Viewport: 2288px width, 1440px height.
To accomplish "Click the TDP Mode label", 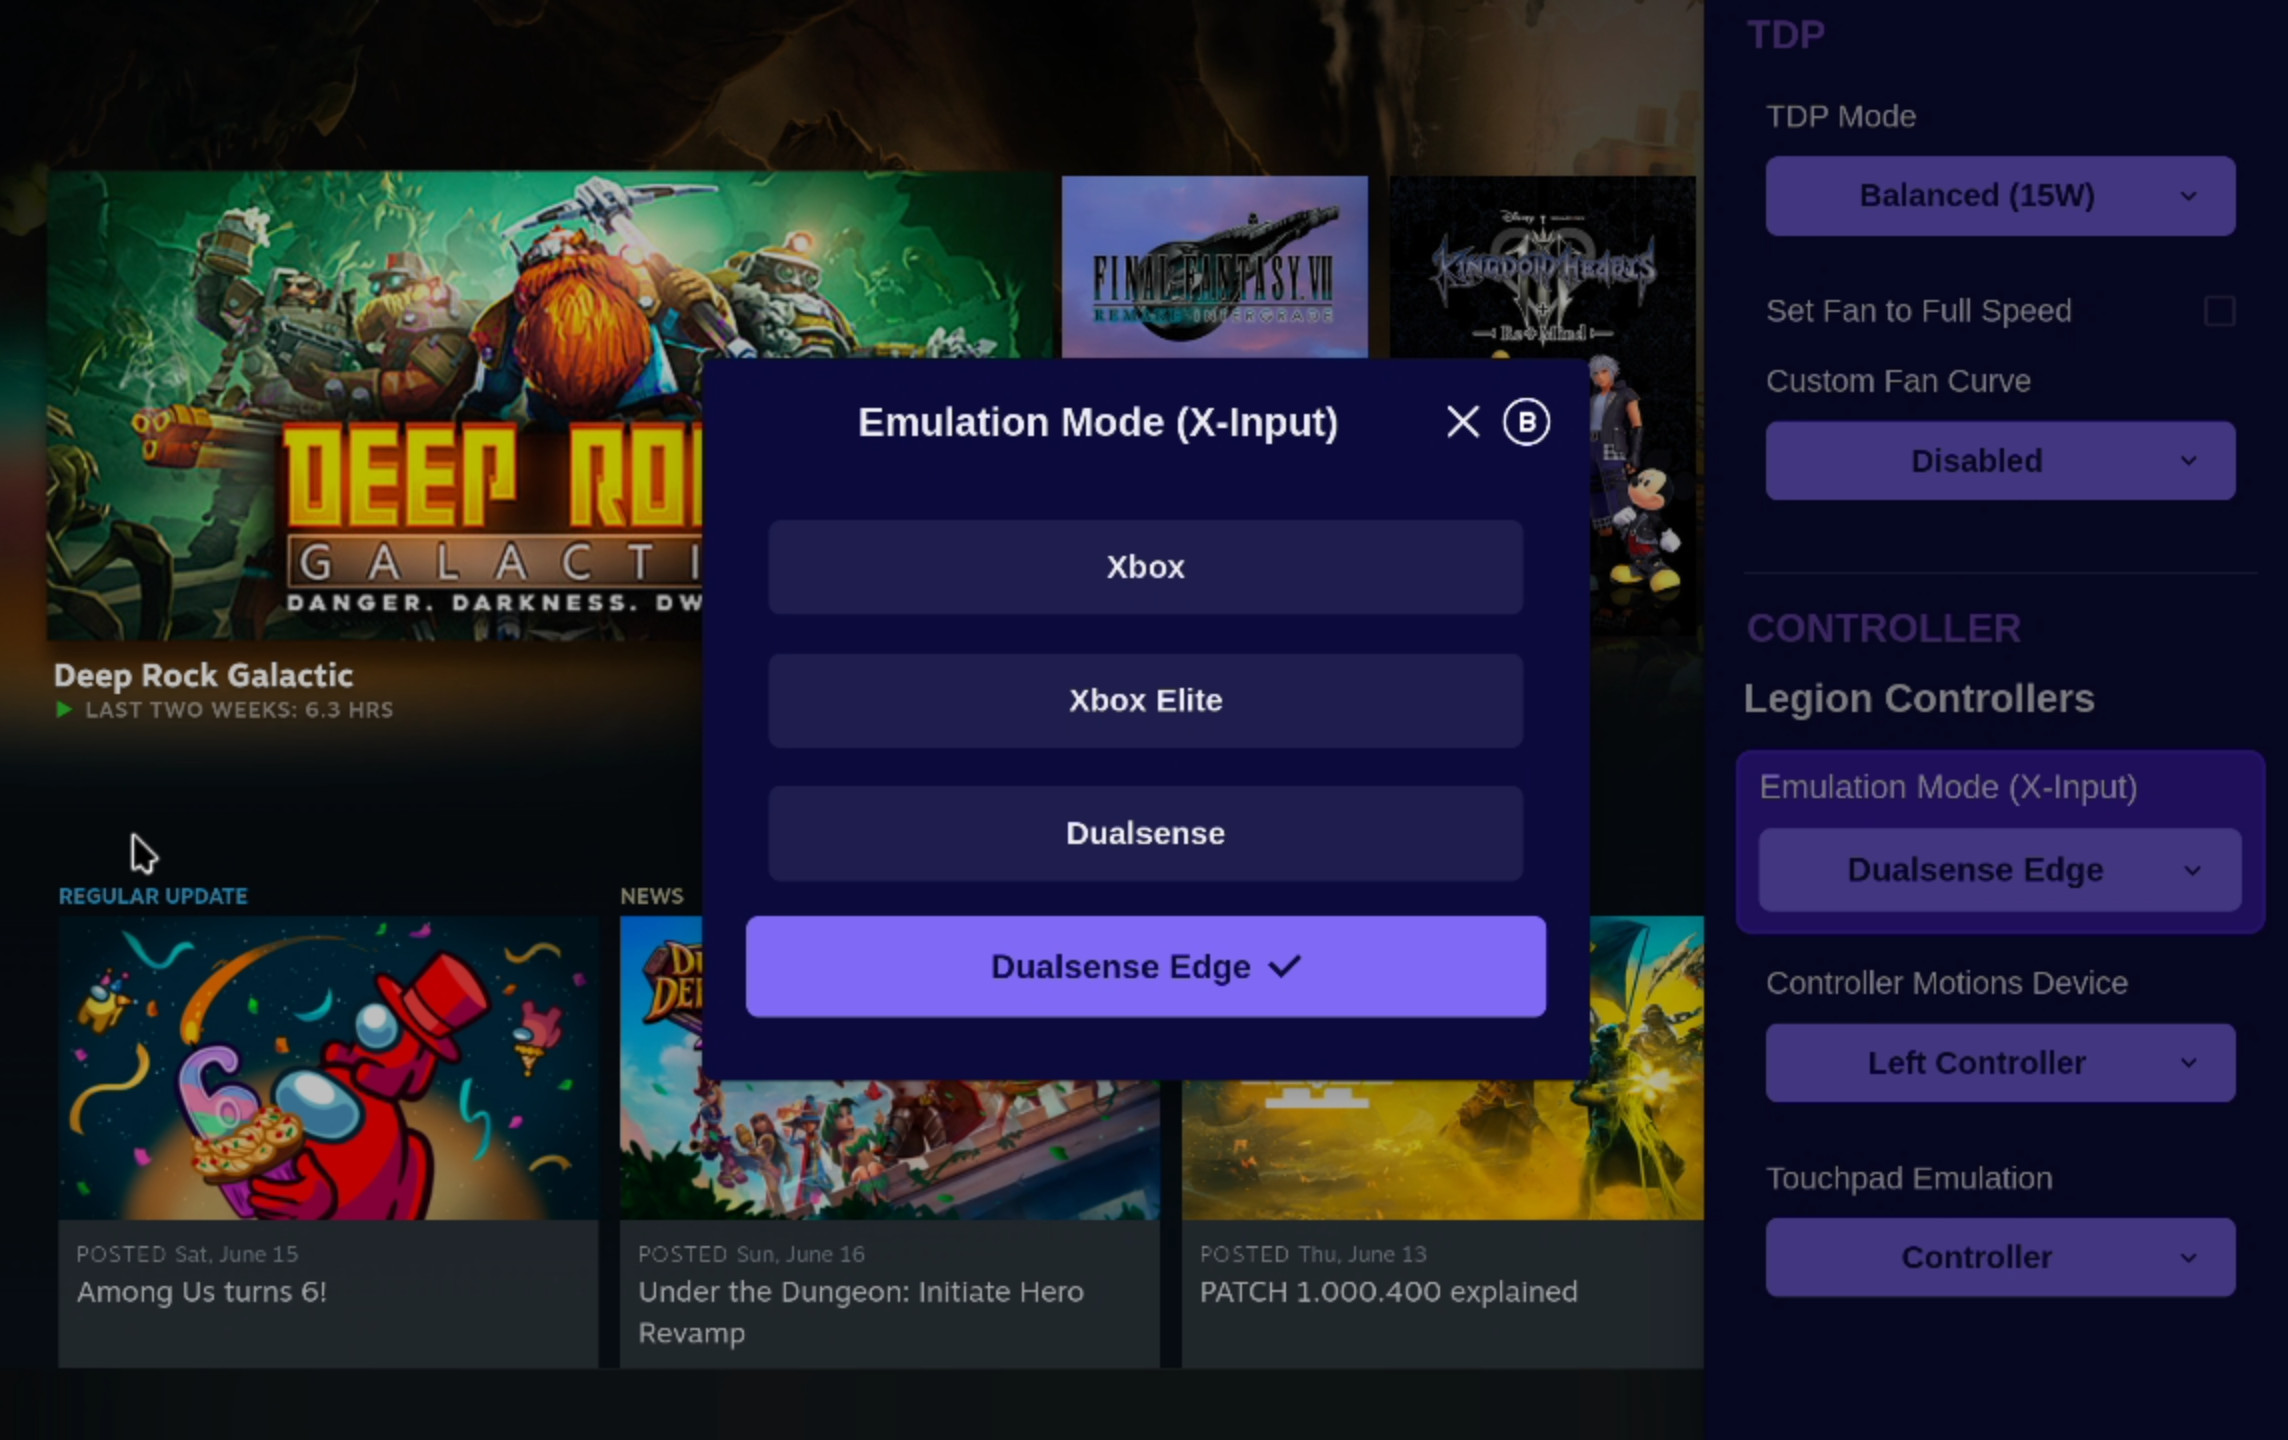I will (x=1841, y=117).
